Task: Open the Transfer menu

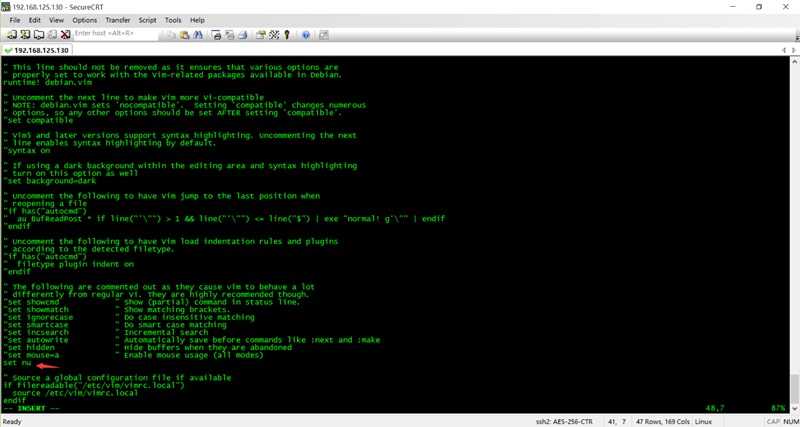Action: point(118,20)
